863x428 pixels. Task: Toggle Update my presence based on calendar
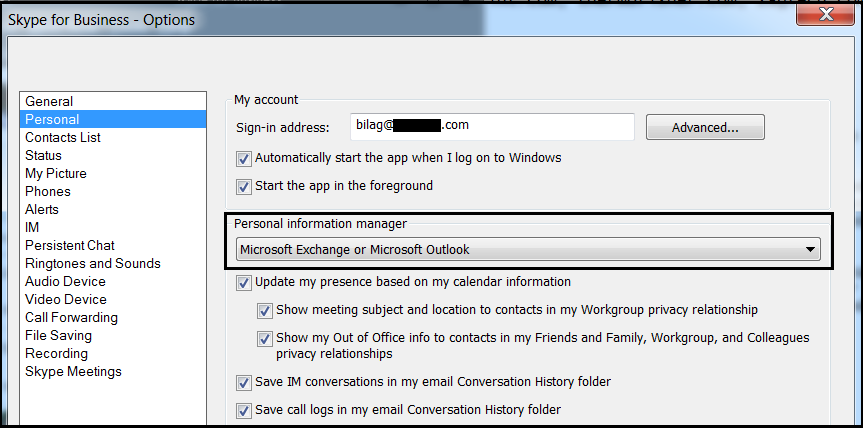(x=244, y=283)
